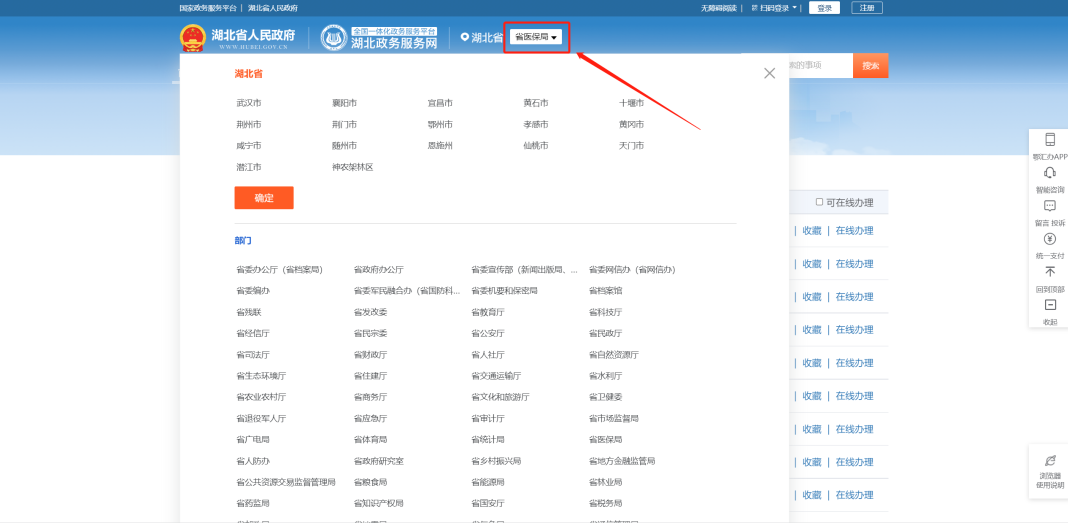Viewport: 1068px width, 523px height.
Task: Click the 湖北省 location selector
Action: 482,38
